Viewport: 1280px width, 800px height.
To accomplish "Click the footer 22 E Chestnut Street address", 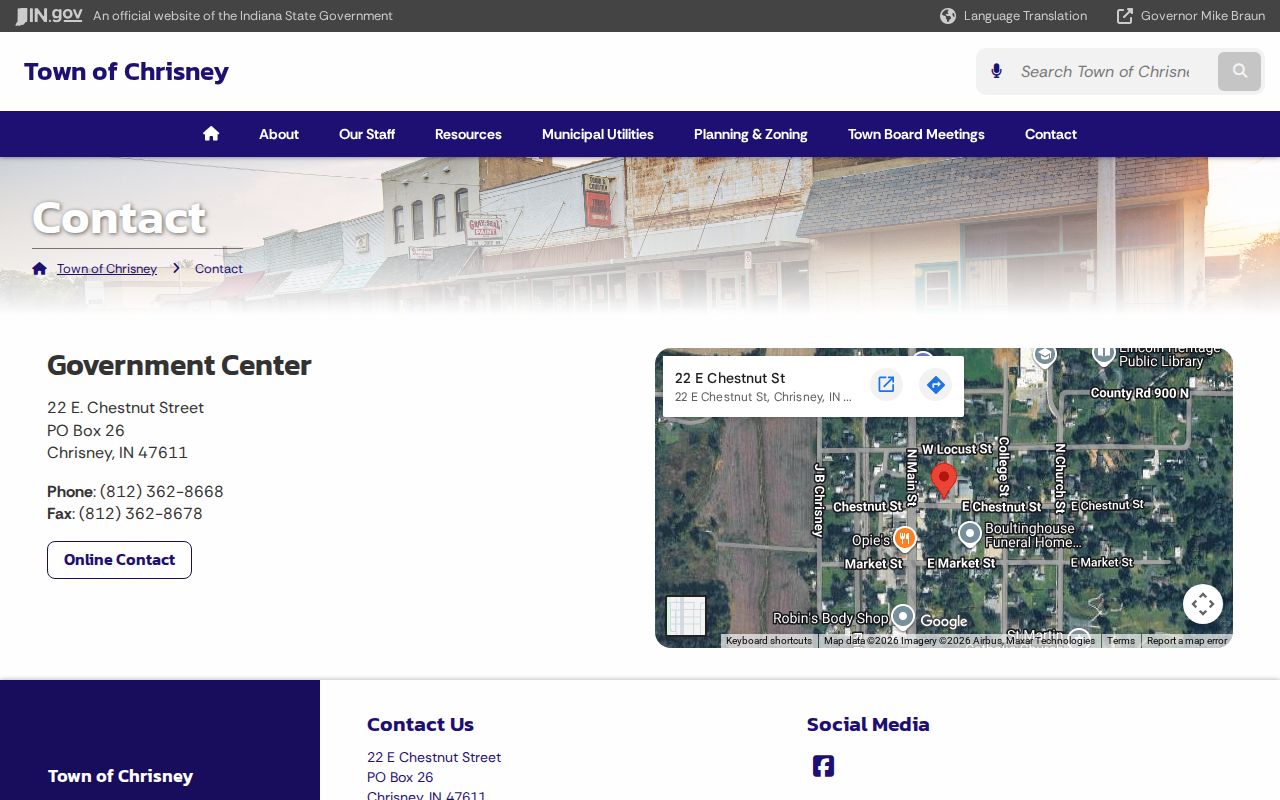I will pyautogui.click(x=434, y=758).
